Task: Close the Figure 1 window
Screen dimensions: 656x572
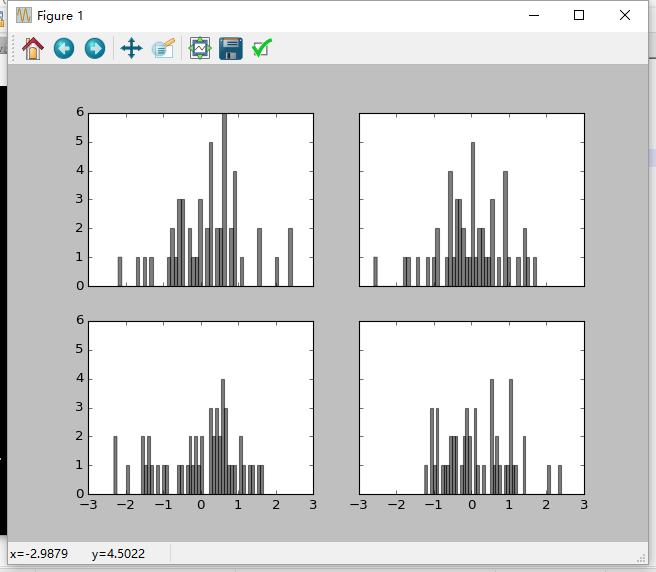Action: (625, 15)
